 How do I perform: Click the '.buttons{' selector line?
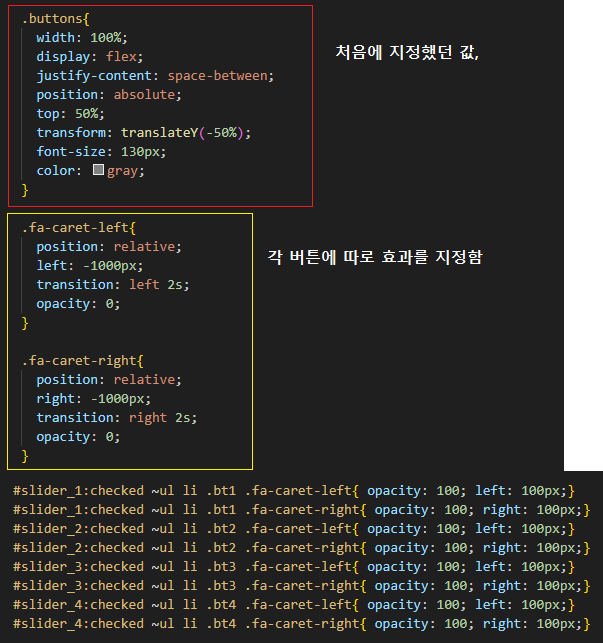click(55, 19)
